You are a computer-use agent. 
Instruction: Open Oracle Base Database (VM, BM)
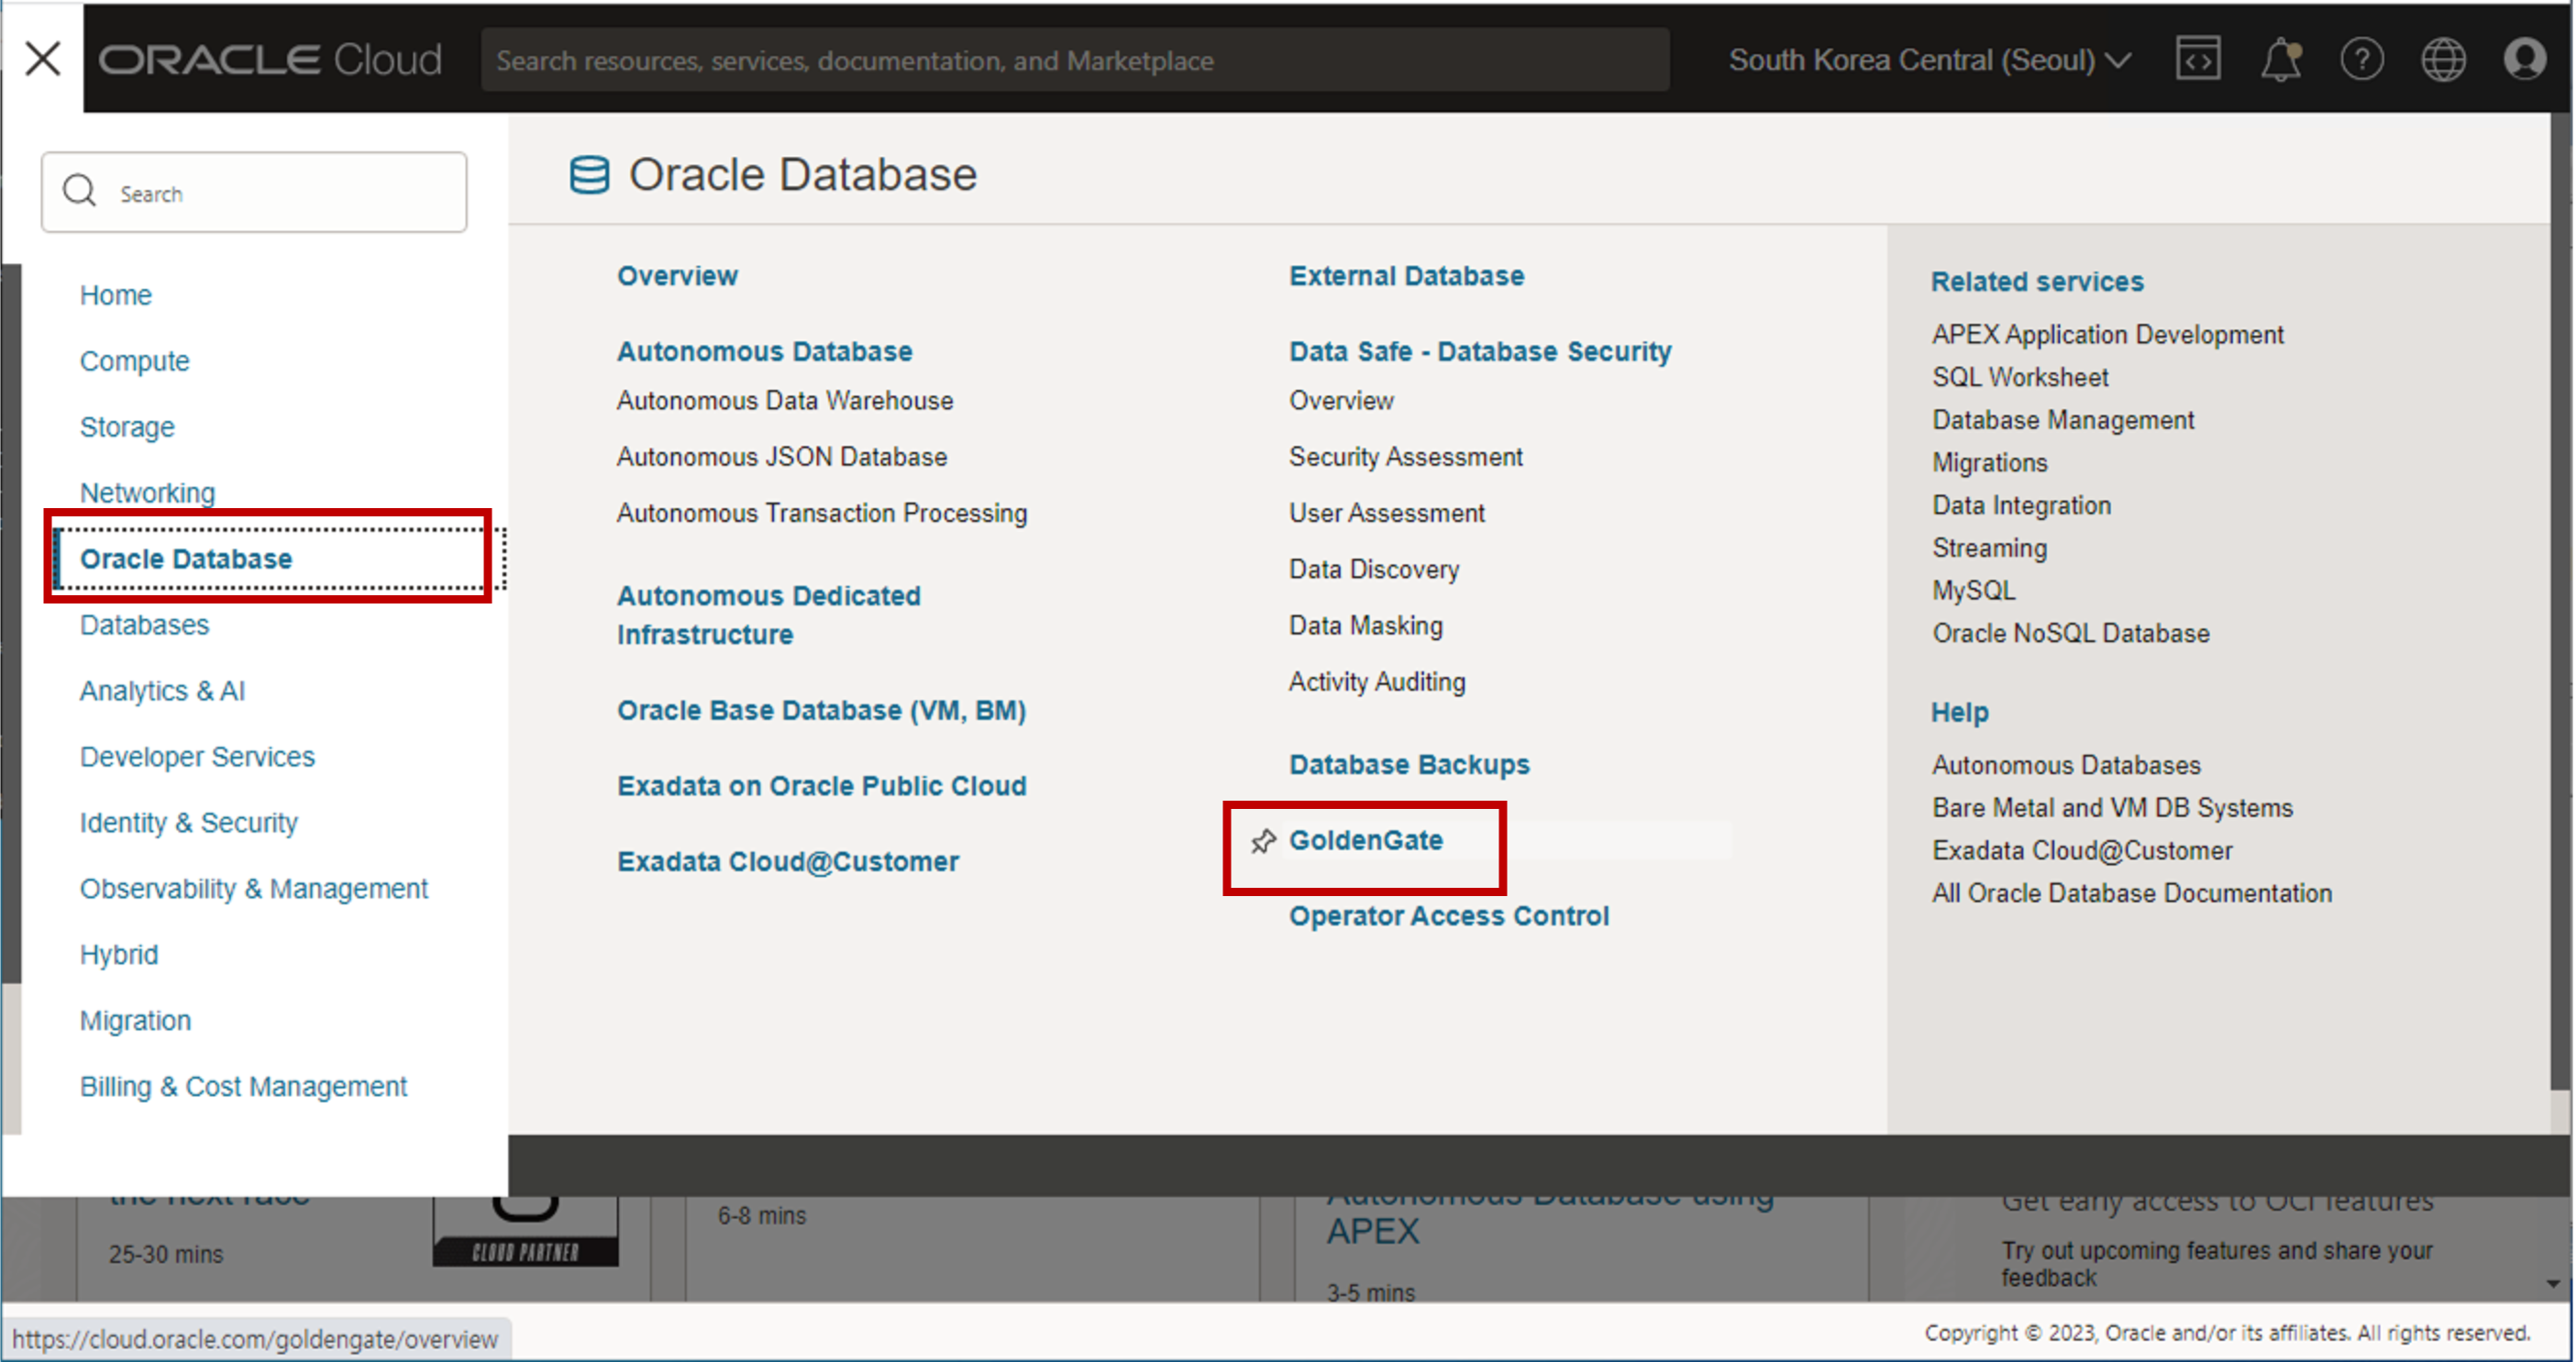click(821, 711)
